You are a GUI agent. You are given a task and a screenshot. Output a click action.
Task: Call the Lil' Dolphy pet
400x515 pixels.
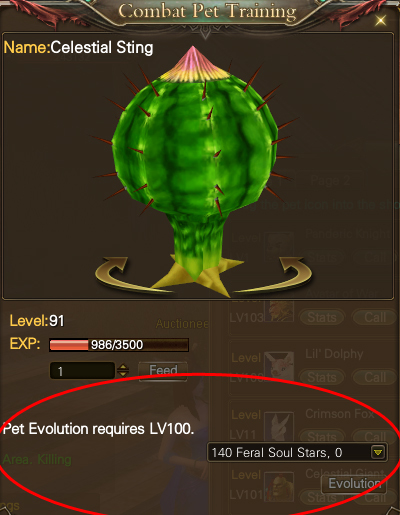pyautogui.click(x=375, y=377)
